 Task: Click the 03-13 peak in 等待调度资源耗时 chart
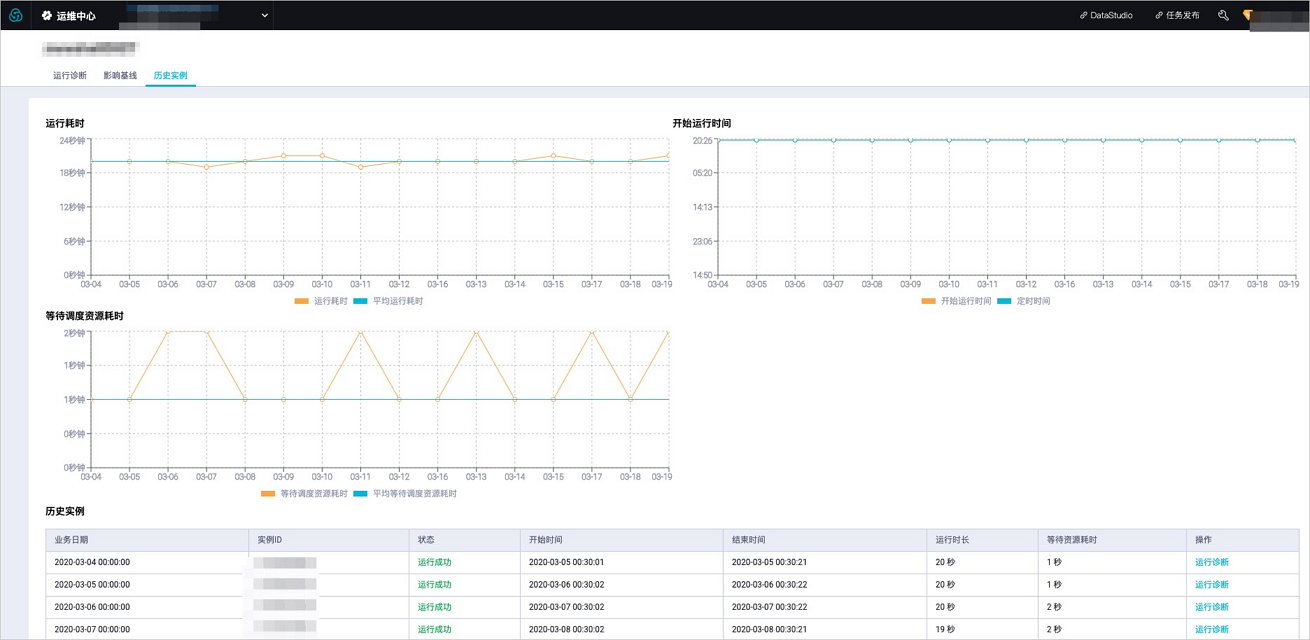(x=476, y=332)
